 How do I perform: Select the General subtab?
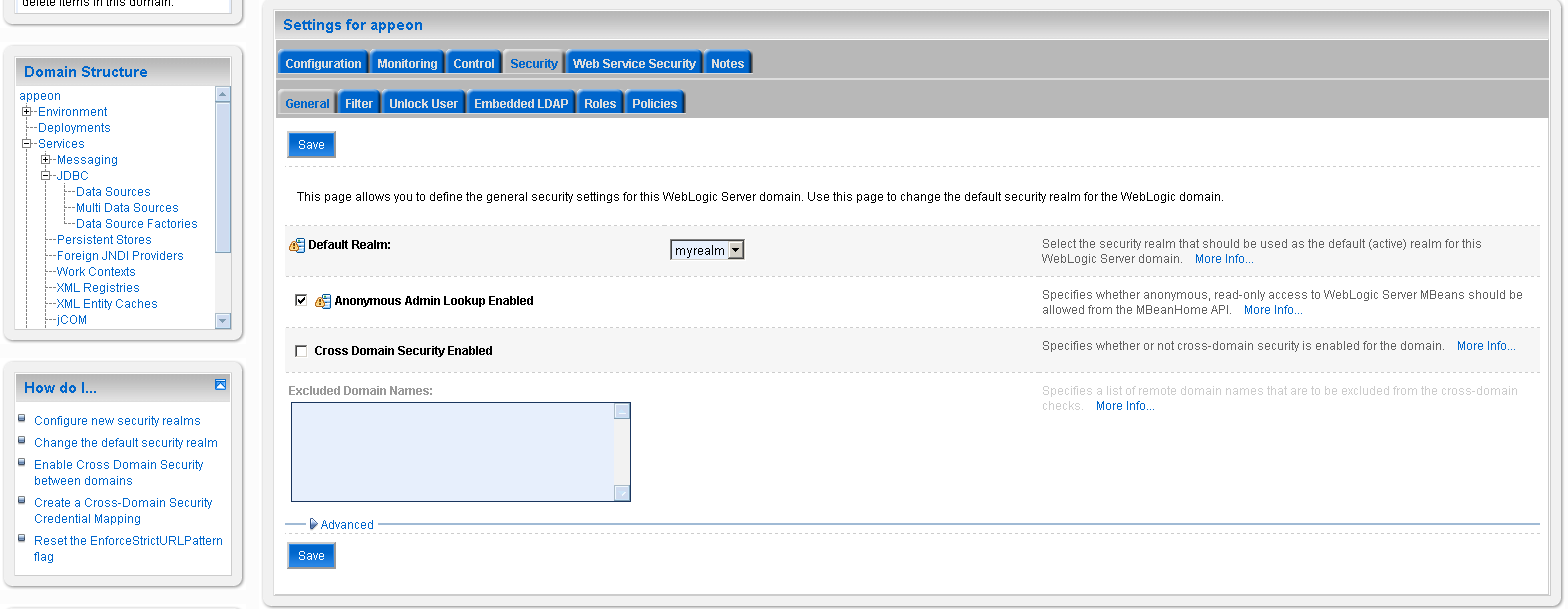pos(307,103)
